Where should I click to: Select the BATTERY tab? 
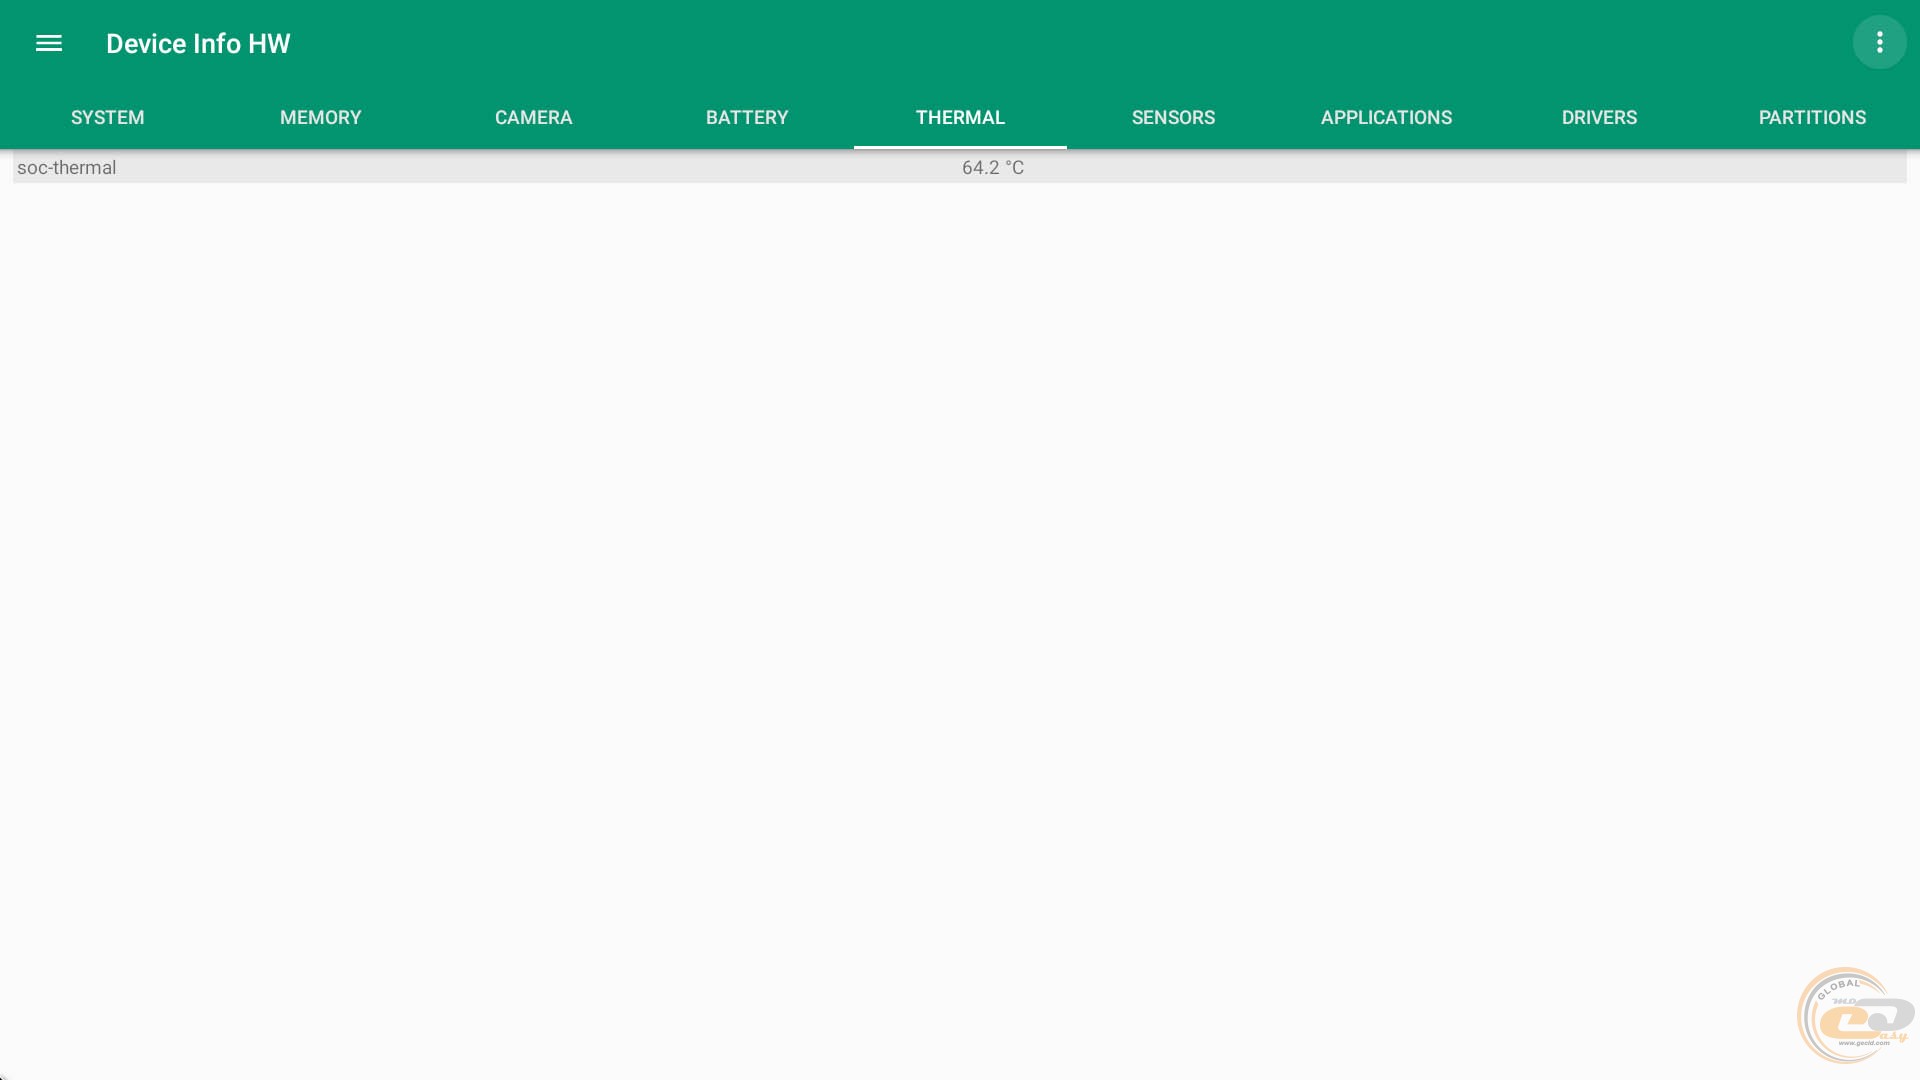747,117
